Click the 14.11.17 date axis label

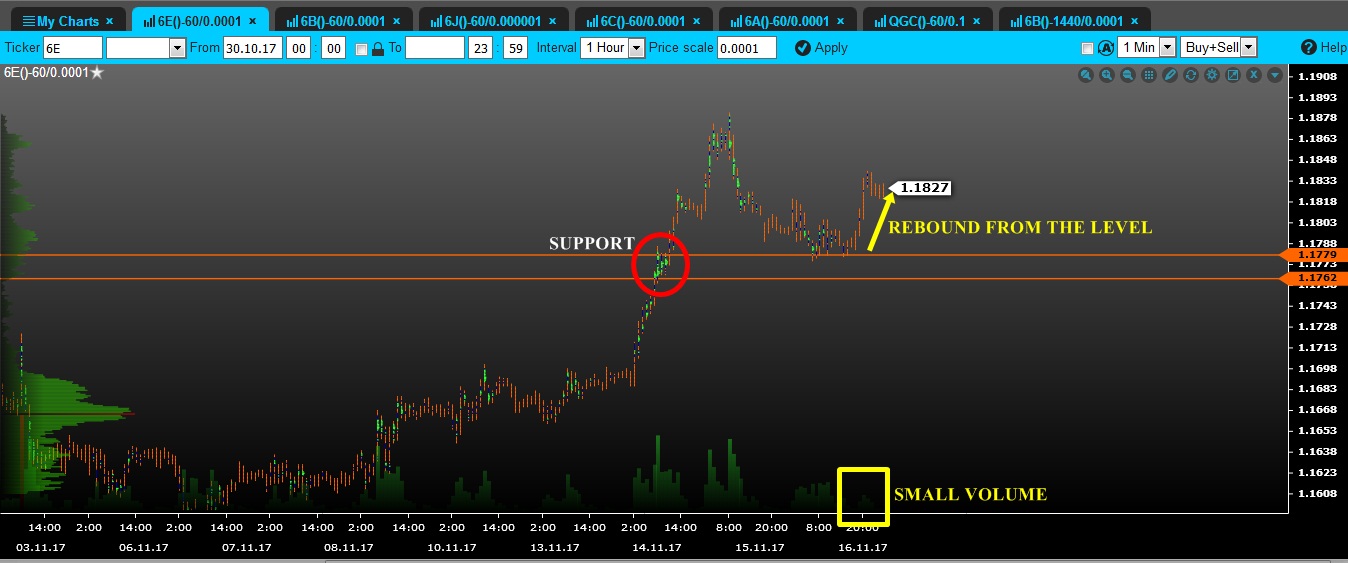click(x=657, y=547)
